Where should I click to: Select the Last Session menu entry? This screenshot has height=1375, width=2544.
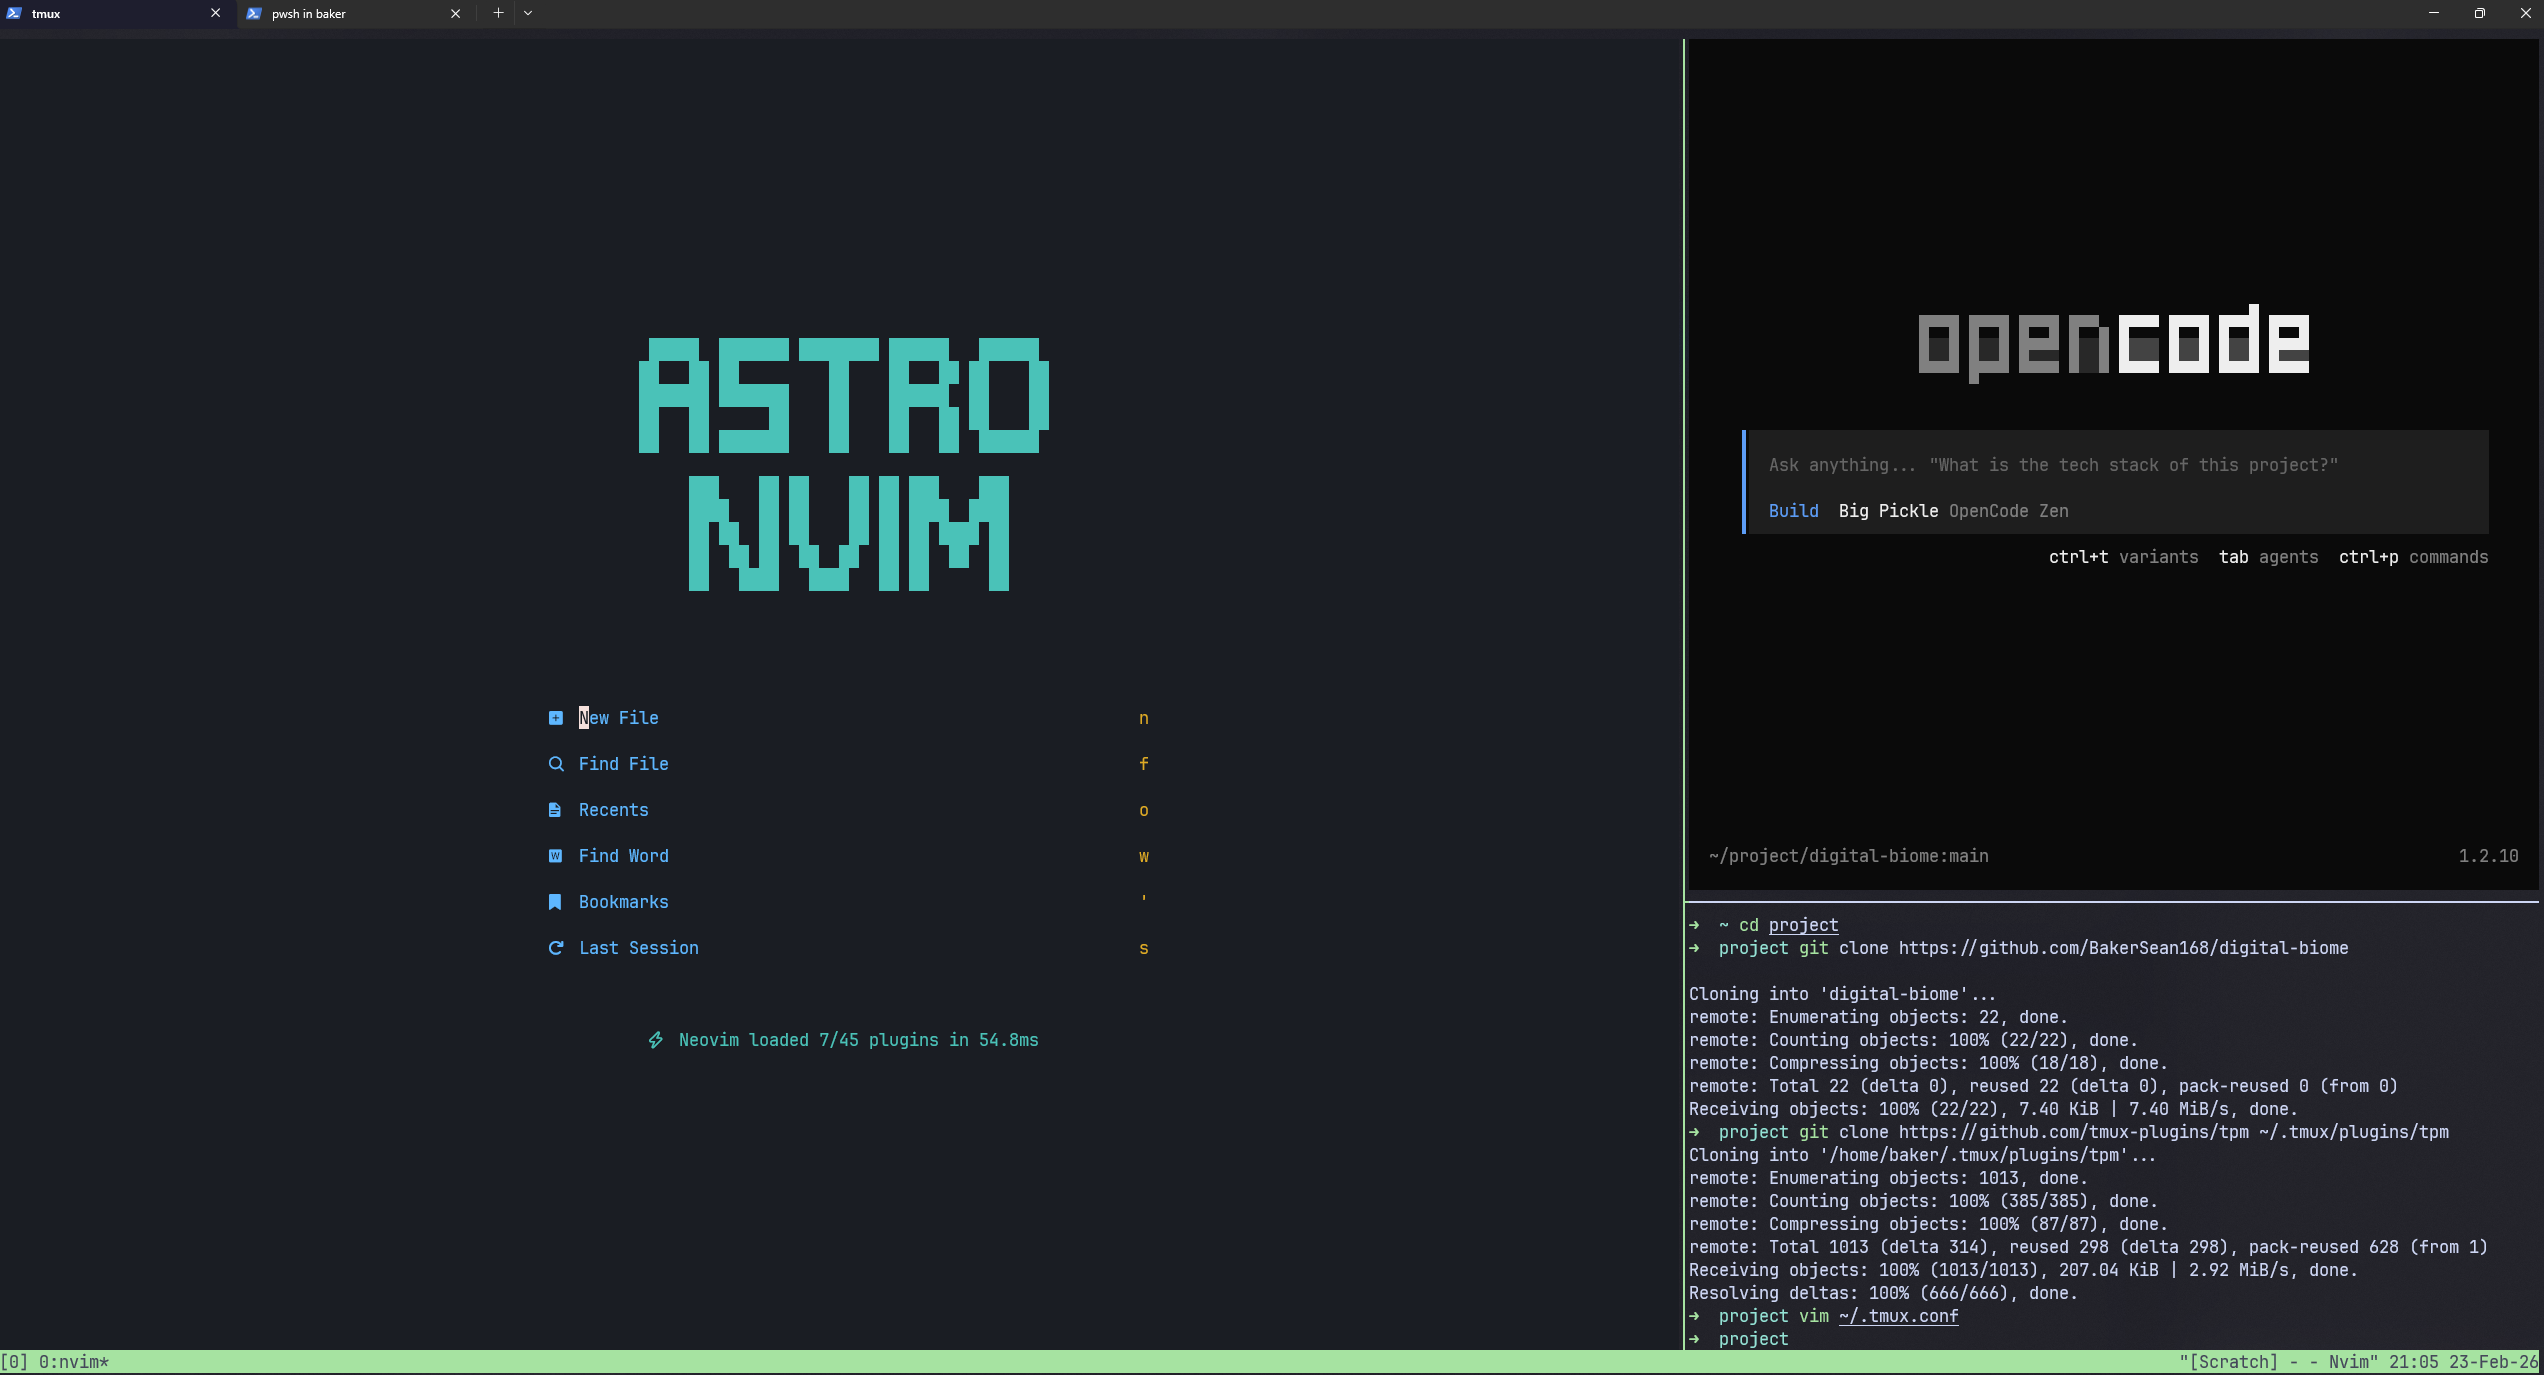click(848, 948)
